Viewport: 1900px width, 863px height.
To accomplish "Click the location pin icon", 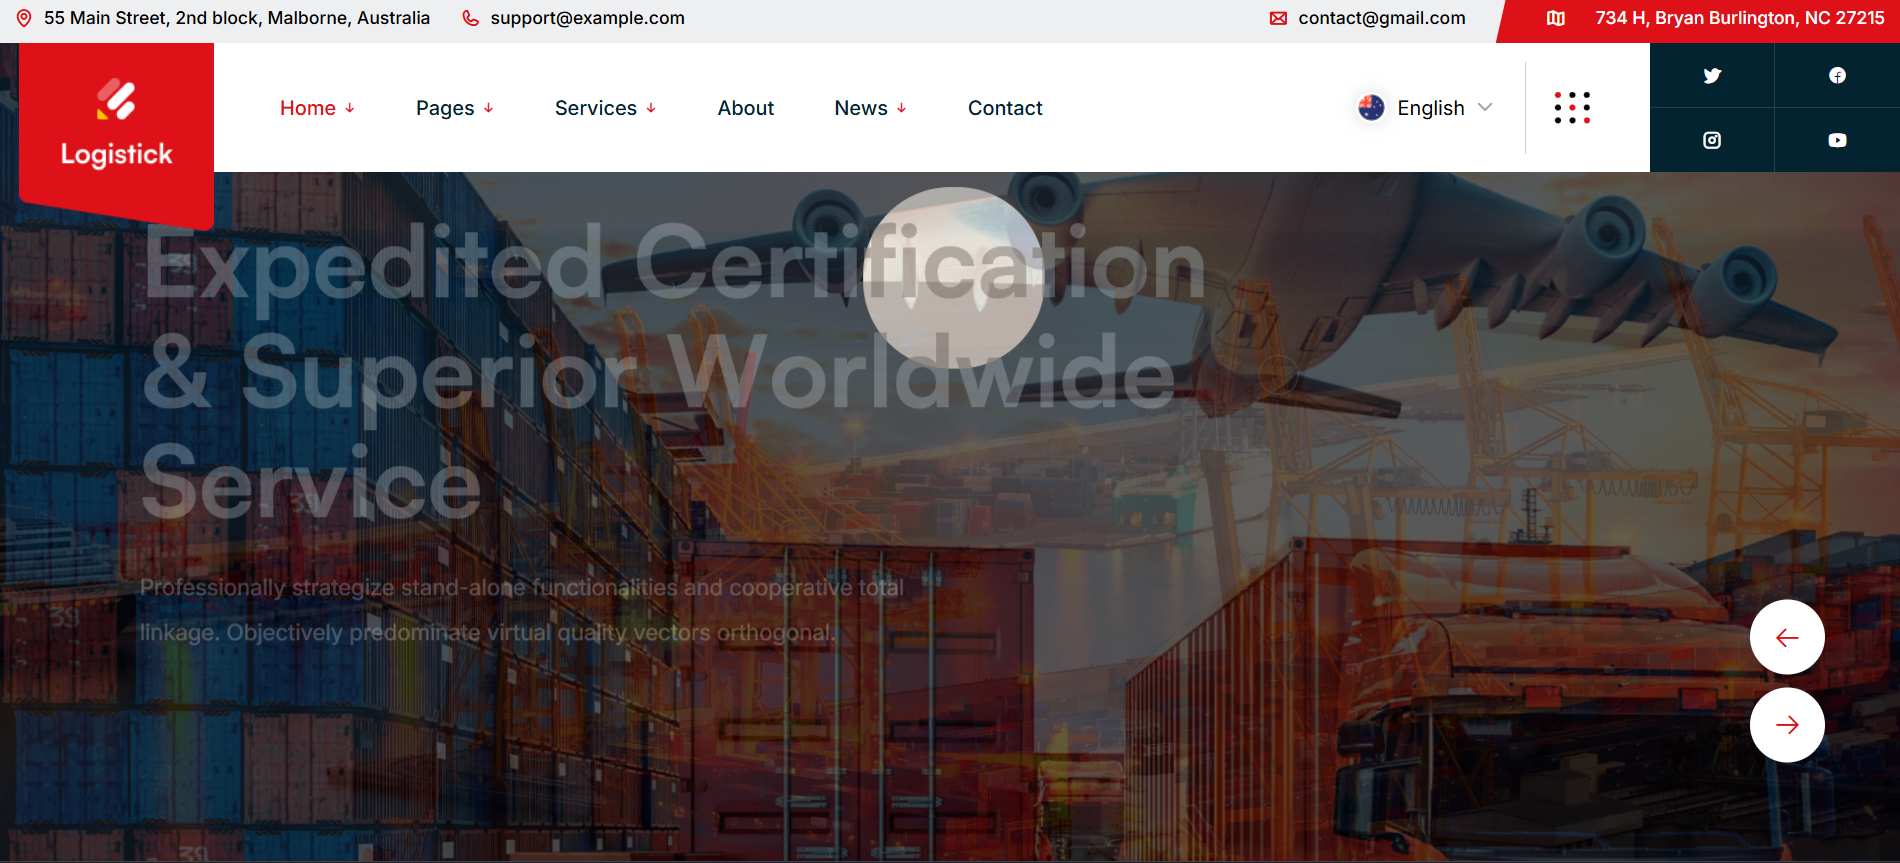I will click(x=24, y=18).
